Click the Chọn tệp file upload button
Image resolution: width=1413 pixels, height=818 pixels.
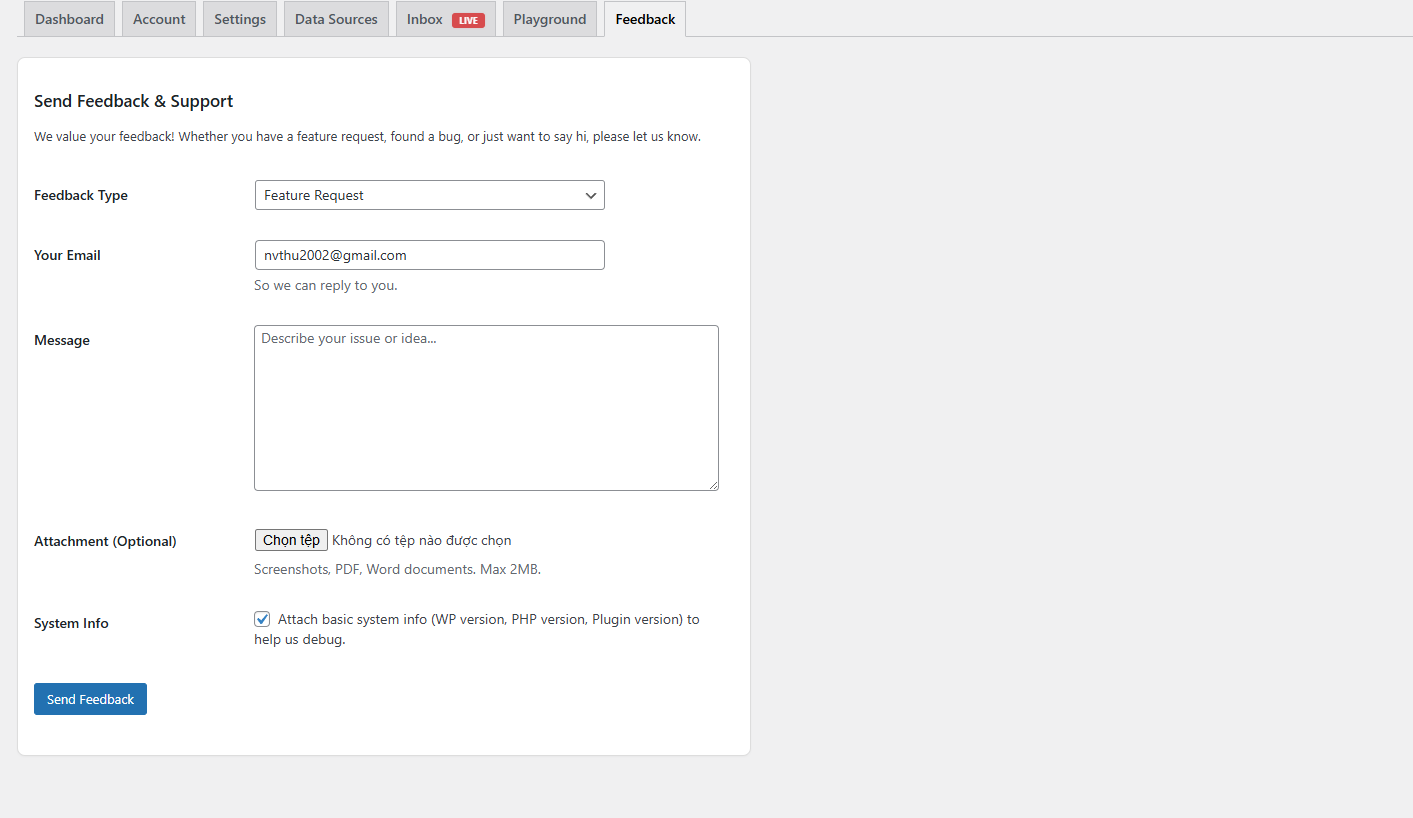[291, 539]
